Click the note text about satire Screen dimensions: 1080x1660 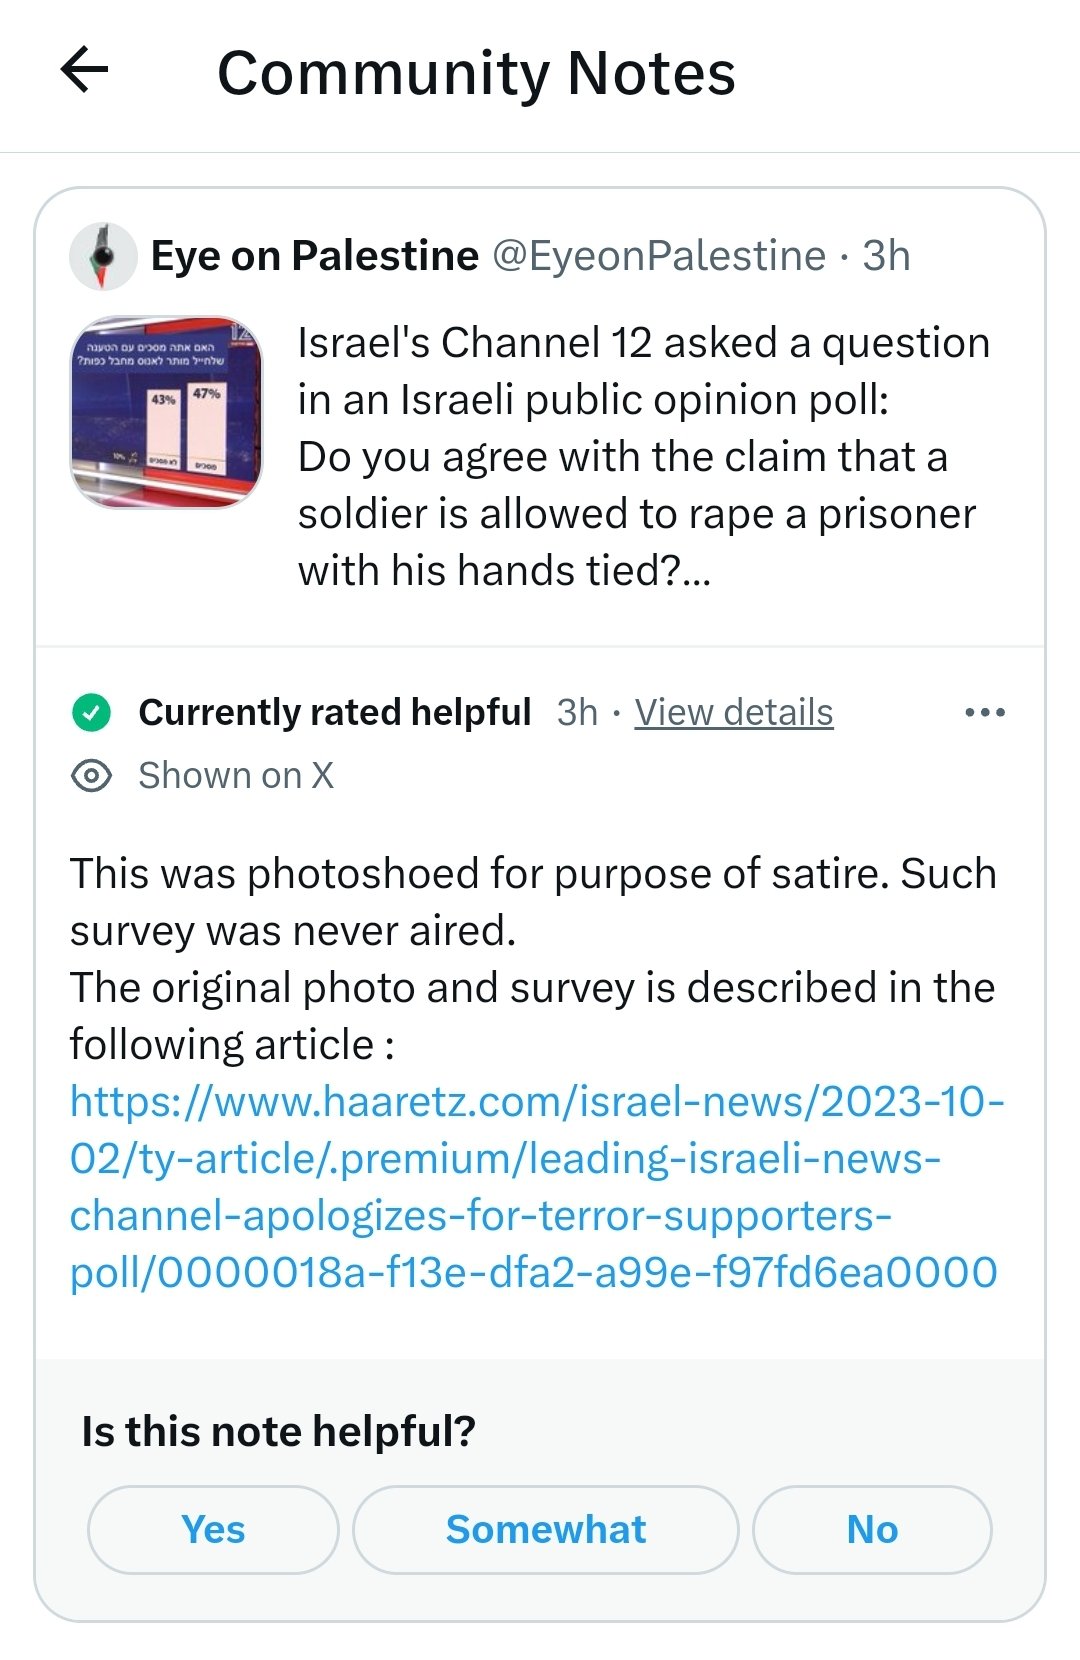533,959
